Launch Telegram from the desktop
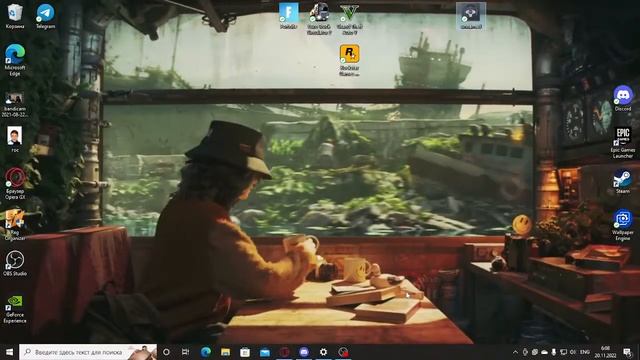The image size is (640, 360). coord(45,16)
